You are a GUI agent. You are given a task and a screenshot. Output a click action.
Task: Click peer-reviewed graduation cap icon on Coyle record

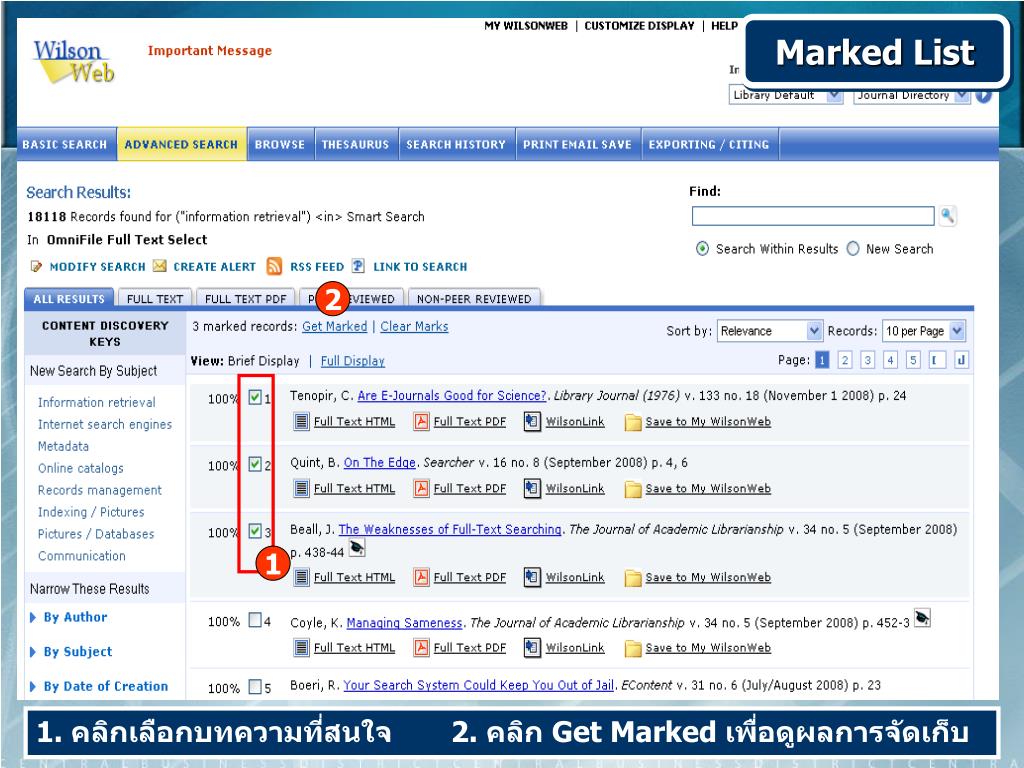(x=922, y=617)
